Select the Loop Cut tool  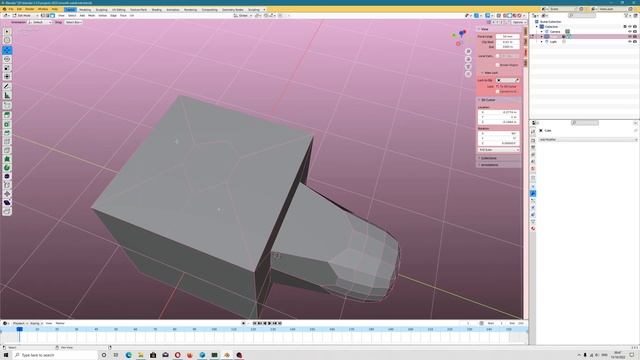pos(7,141)
